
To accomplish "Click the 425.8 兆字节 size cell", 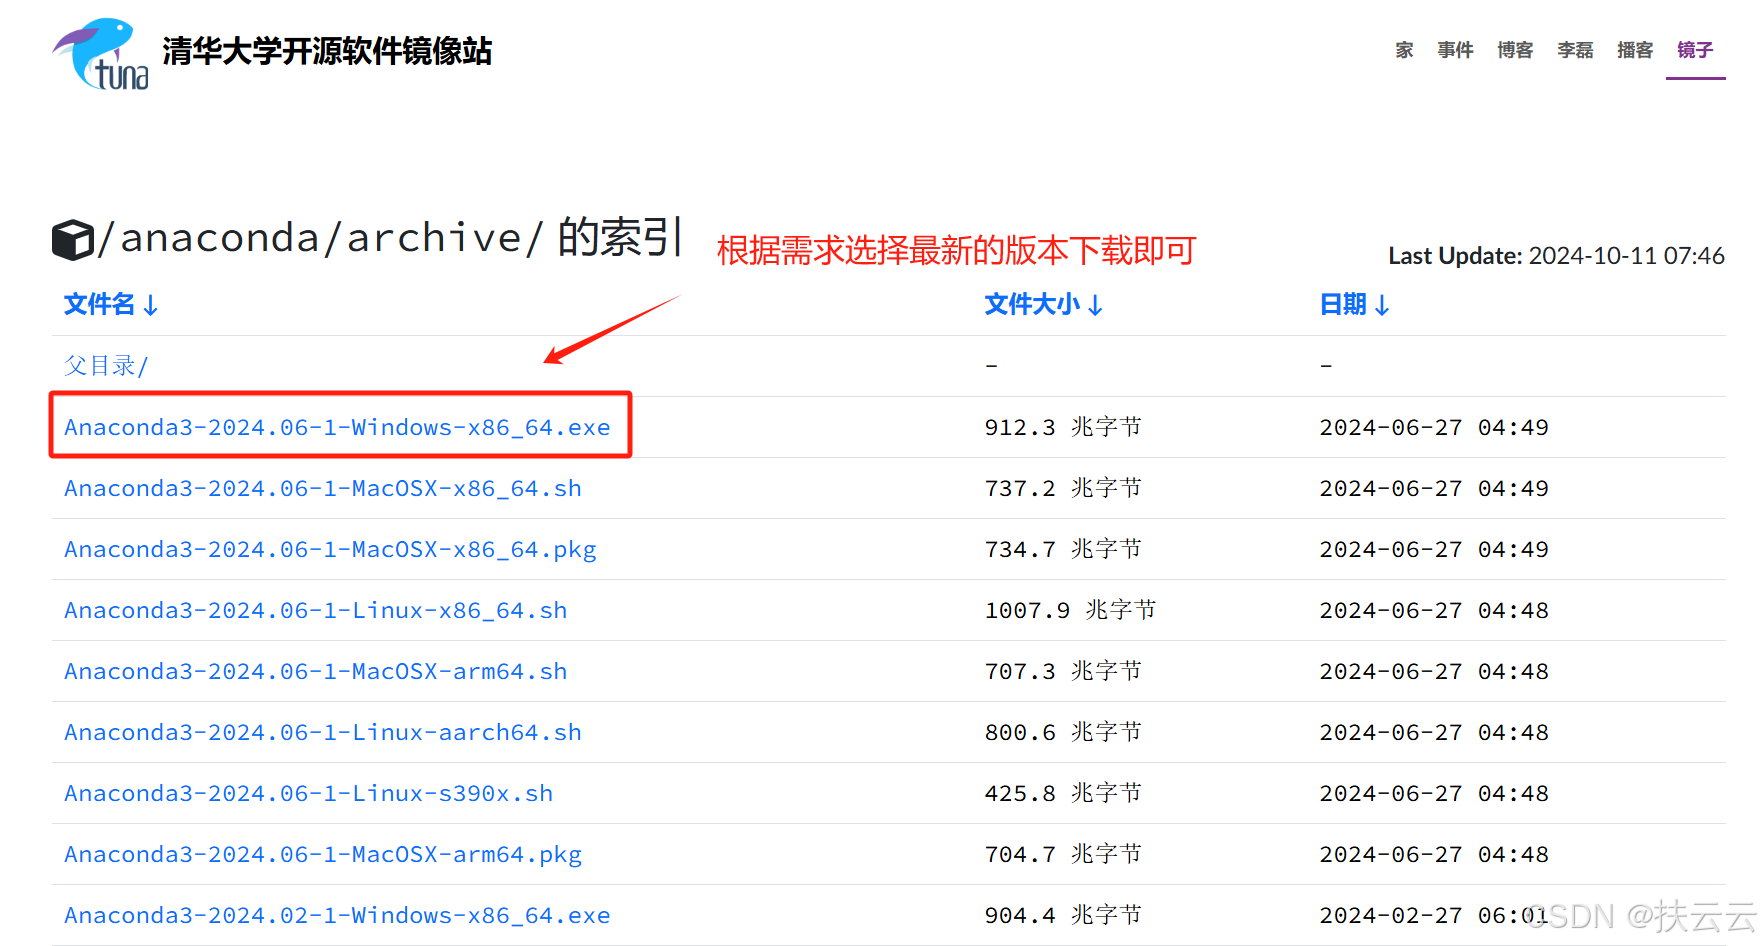I will click(1063, 794).
